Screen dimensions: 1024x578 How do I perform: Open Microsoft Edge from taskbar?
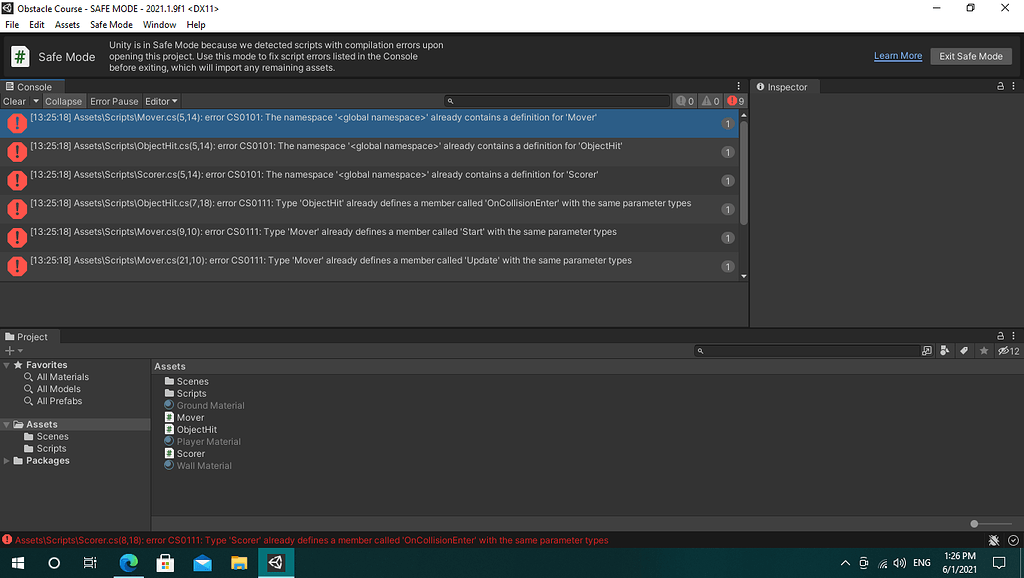click(x=129, y=562)
